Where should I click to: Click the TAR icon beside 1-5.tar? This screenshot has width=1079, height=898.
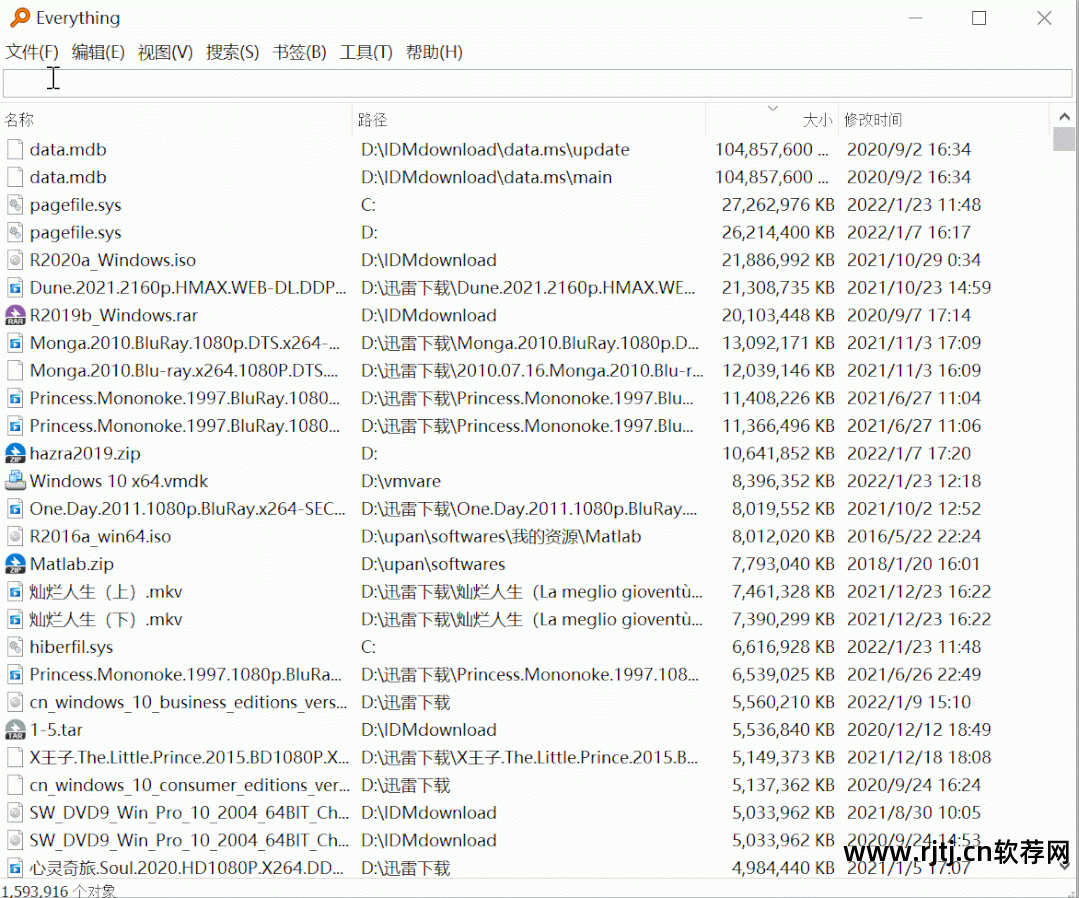(15, 730)
